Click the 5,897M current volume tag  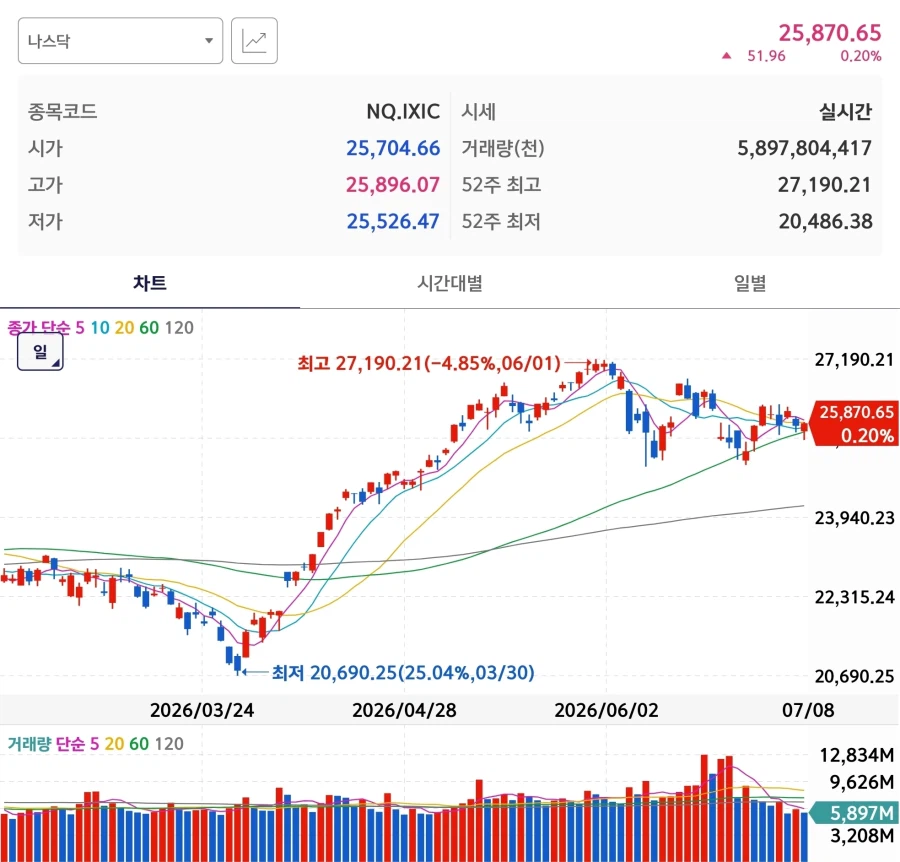(856, 813)
